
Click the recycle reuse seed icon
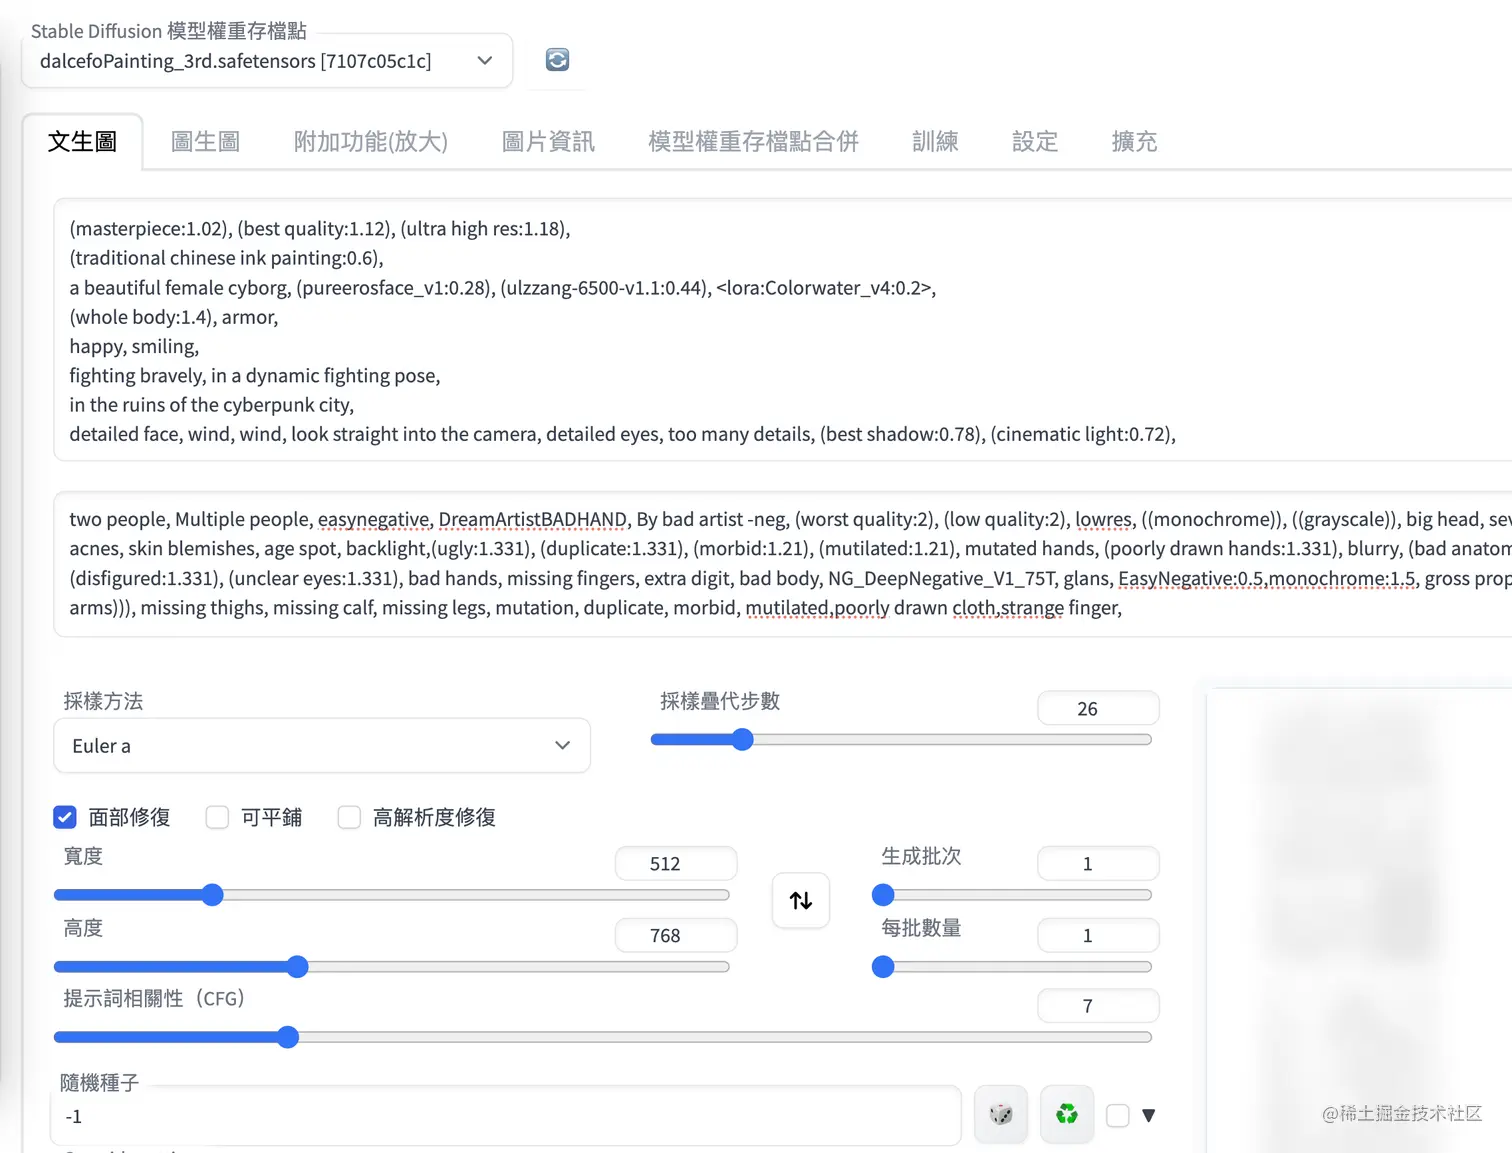tap(1067, 1114)
